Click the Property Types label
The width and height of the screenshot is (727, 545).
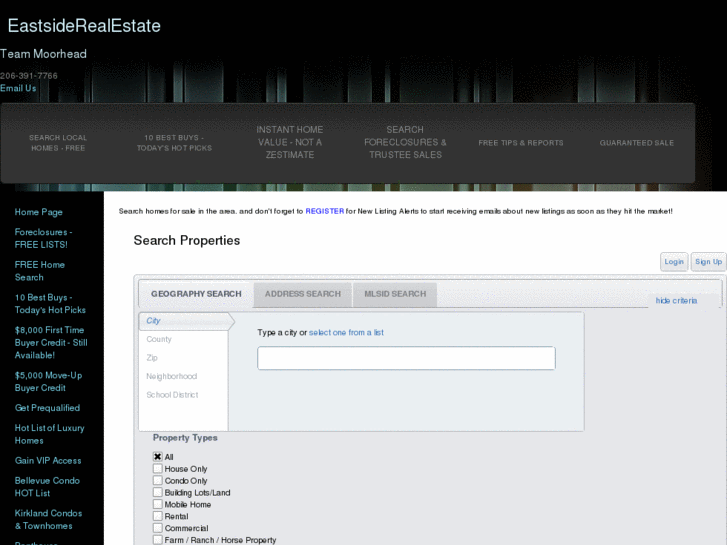[185, 438]
